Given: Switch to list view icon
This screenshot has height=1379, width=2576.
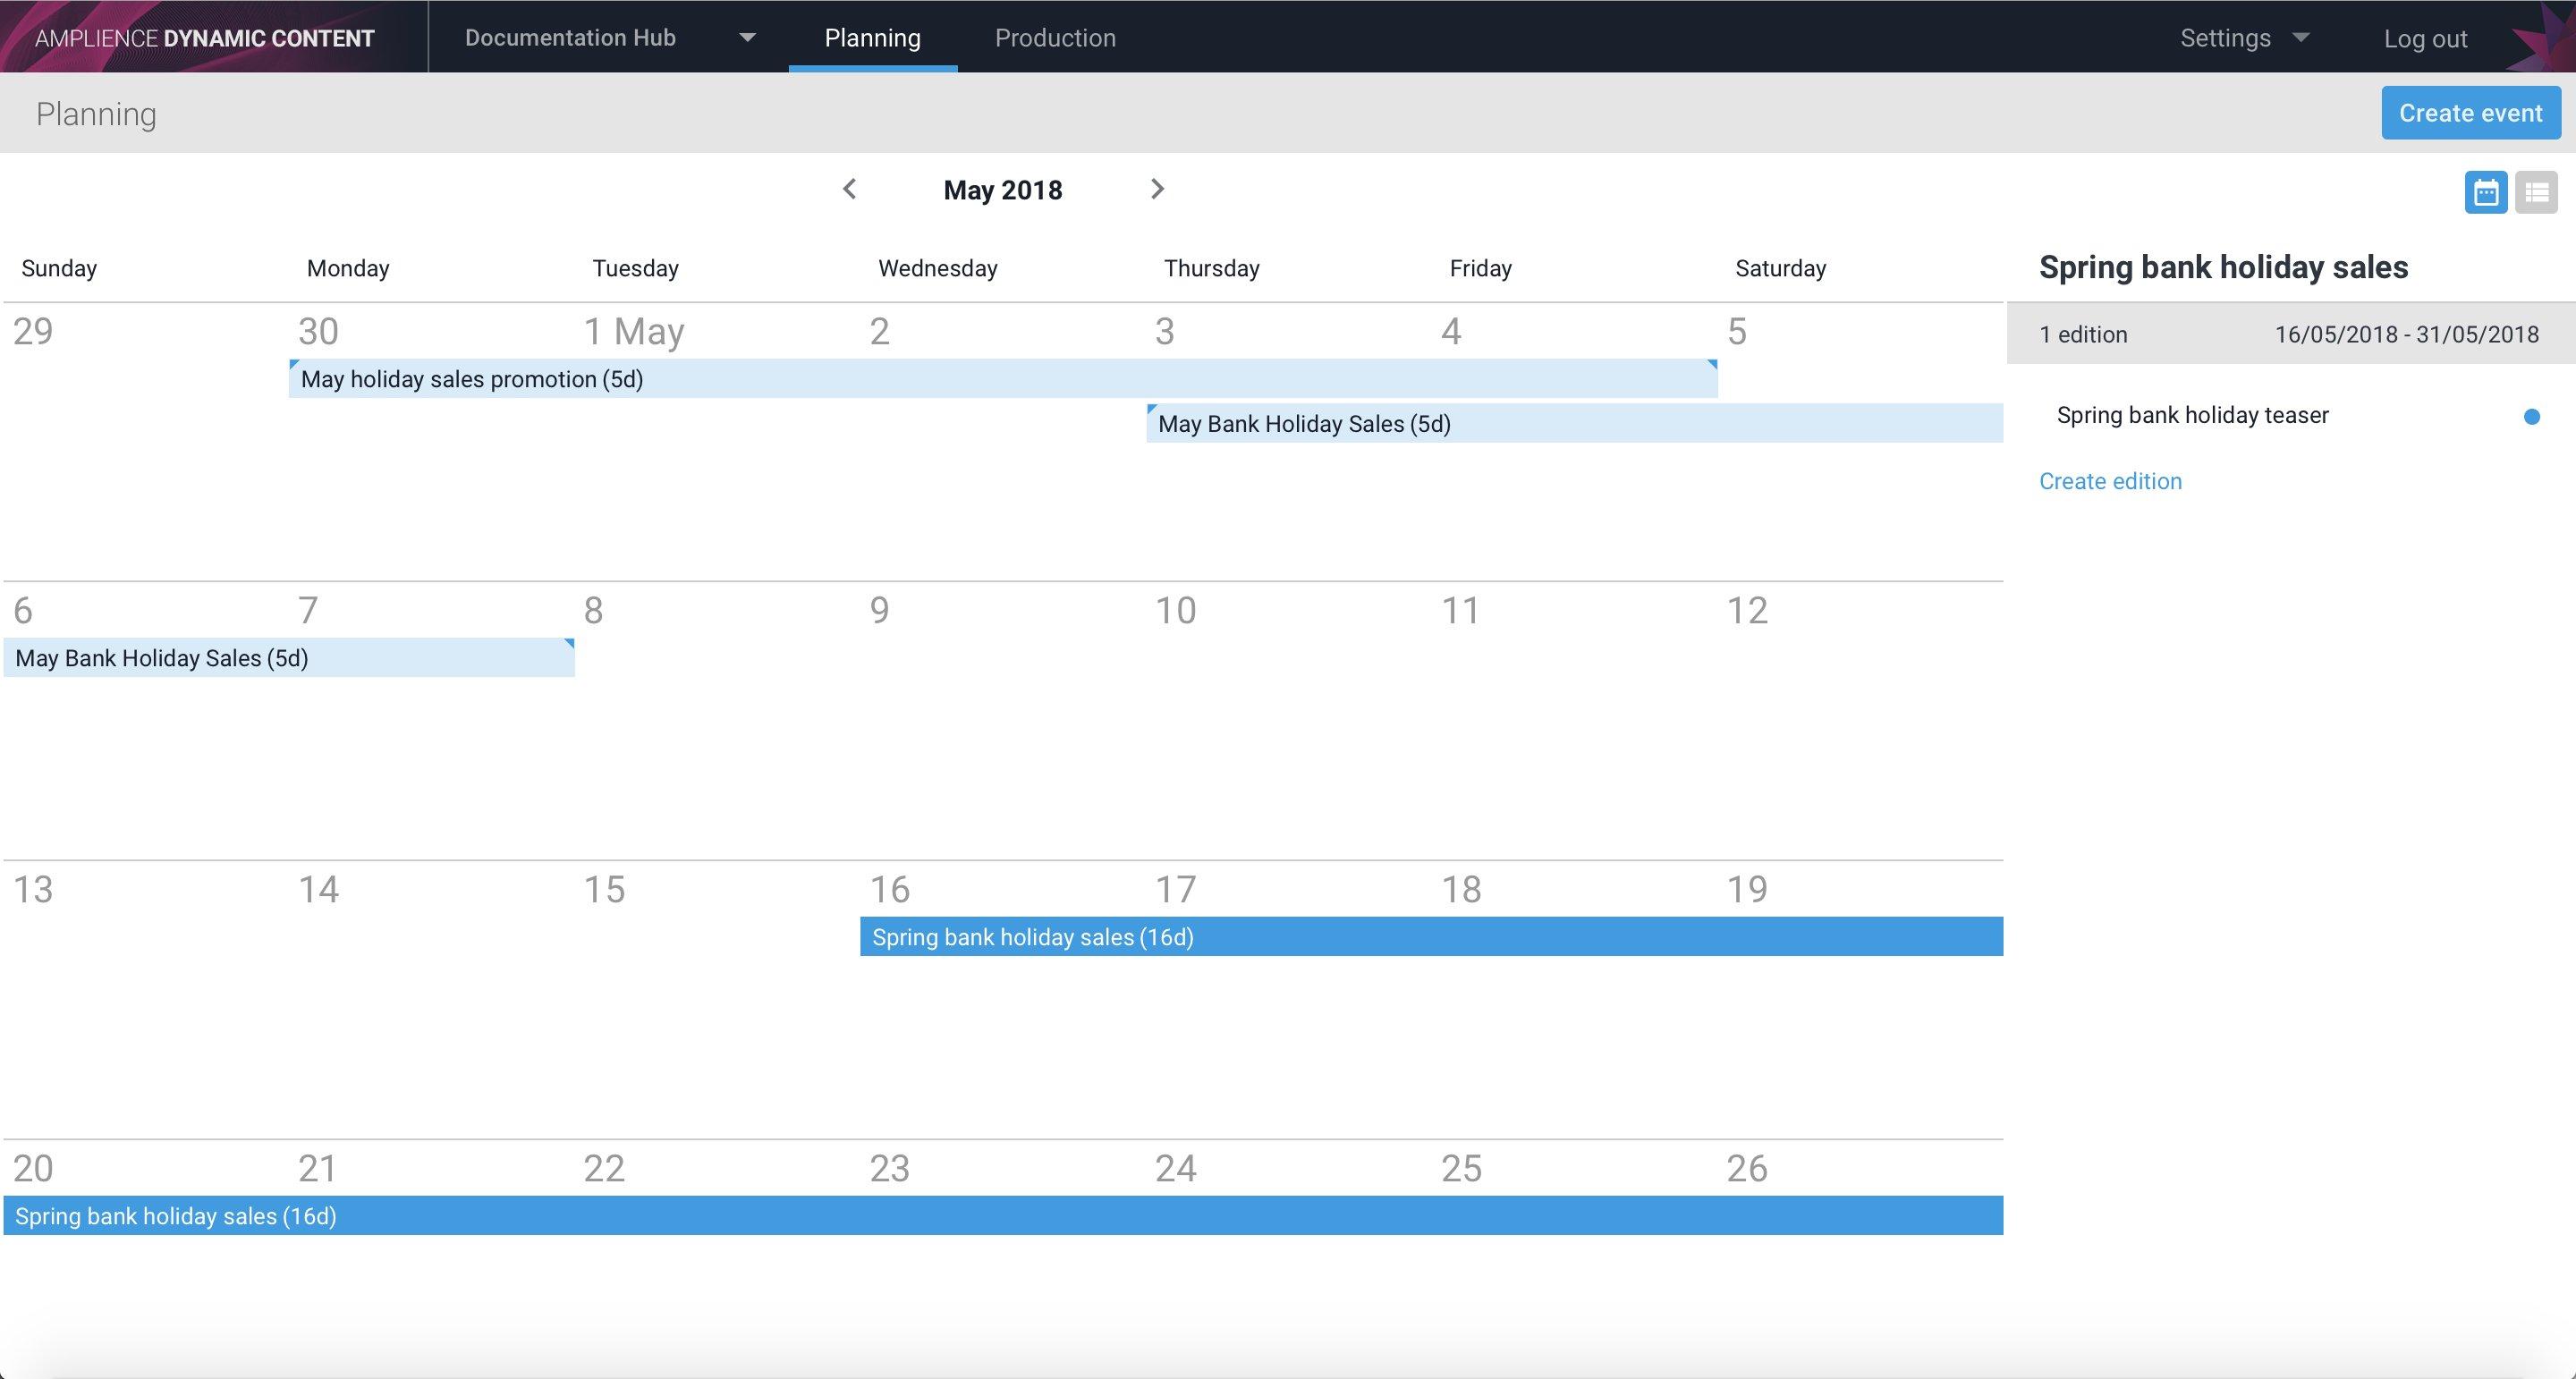Looking at the screenshot, I should (x=2536, y=192).
